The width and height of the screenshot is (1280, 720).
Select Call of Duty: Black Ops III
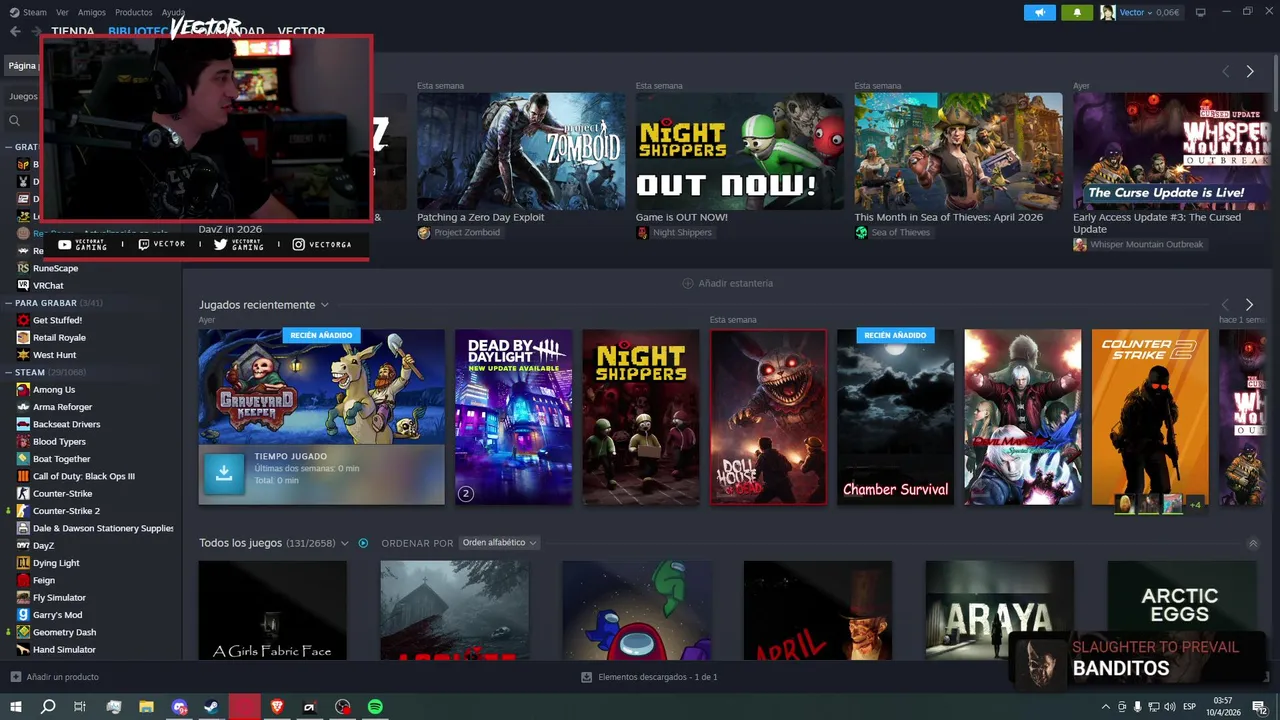pyautogui.click(x=83, y=476)
